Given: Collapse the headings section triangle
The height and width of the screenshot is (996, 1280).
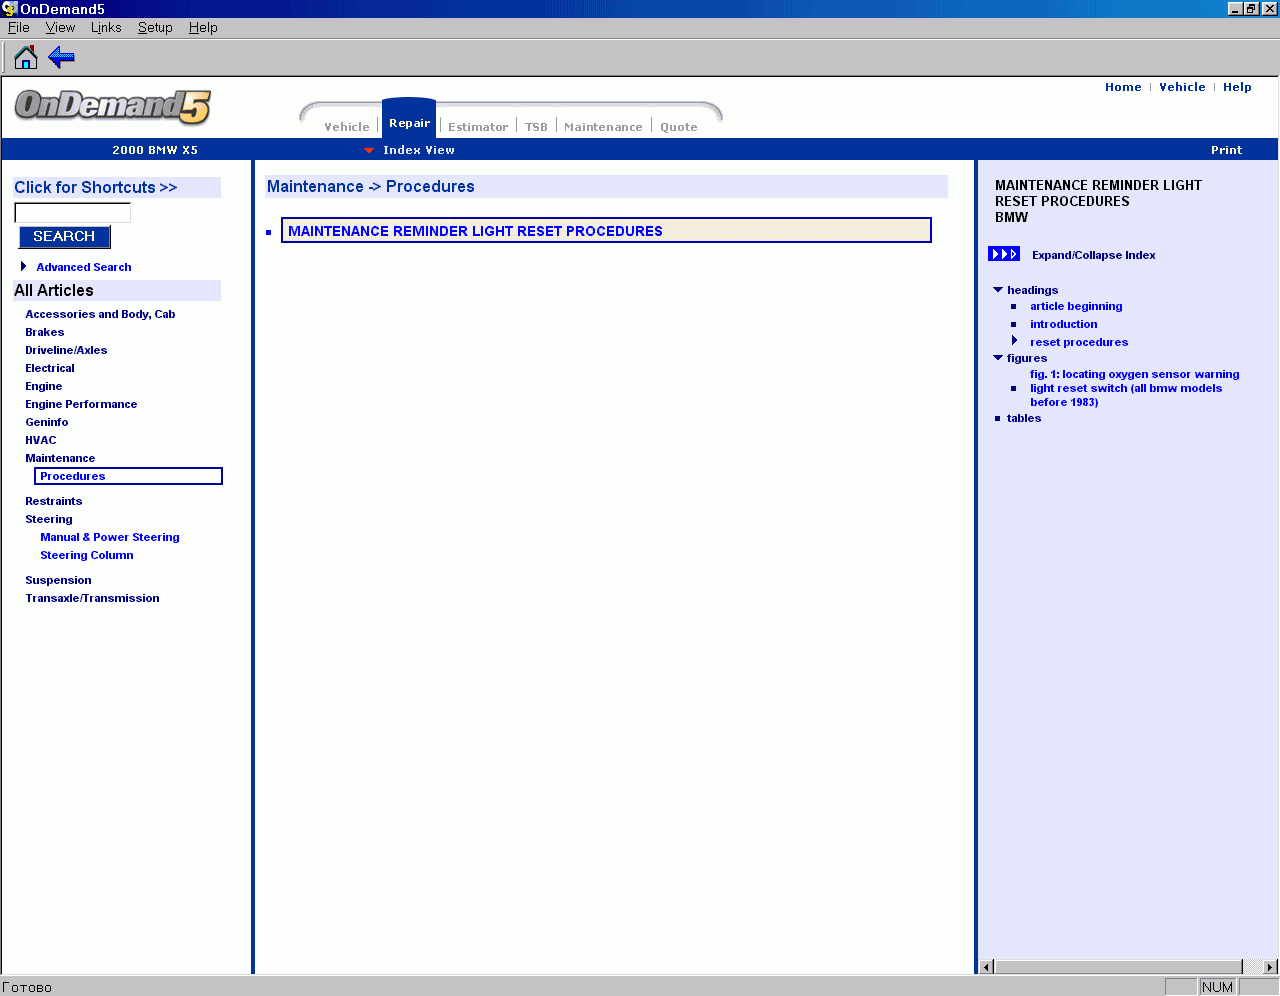Looking at the screenshot, I should [998, 290].
